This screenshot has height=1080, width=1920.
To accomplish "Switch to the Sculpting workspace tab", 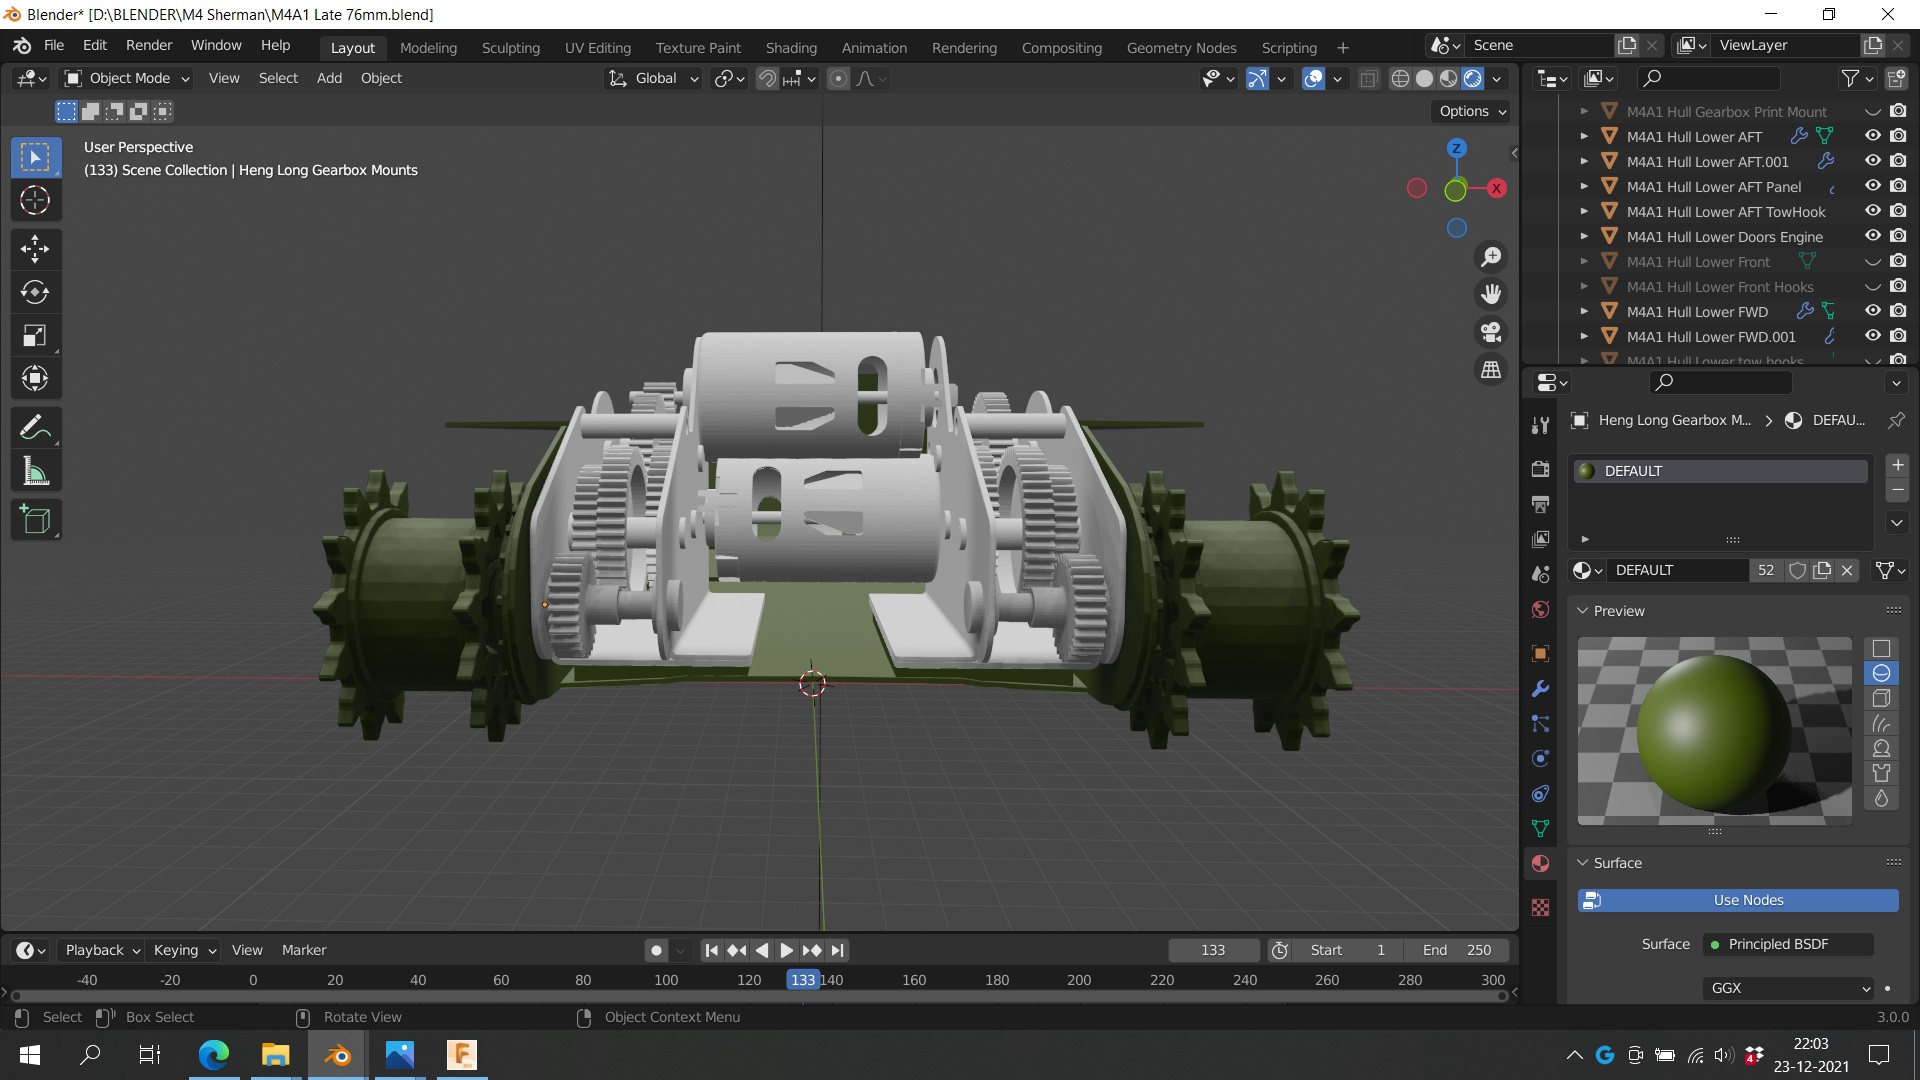I will click(510, 47).
